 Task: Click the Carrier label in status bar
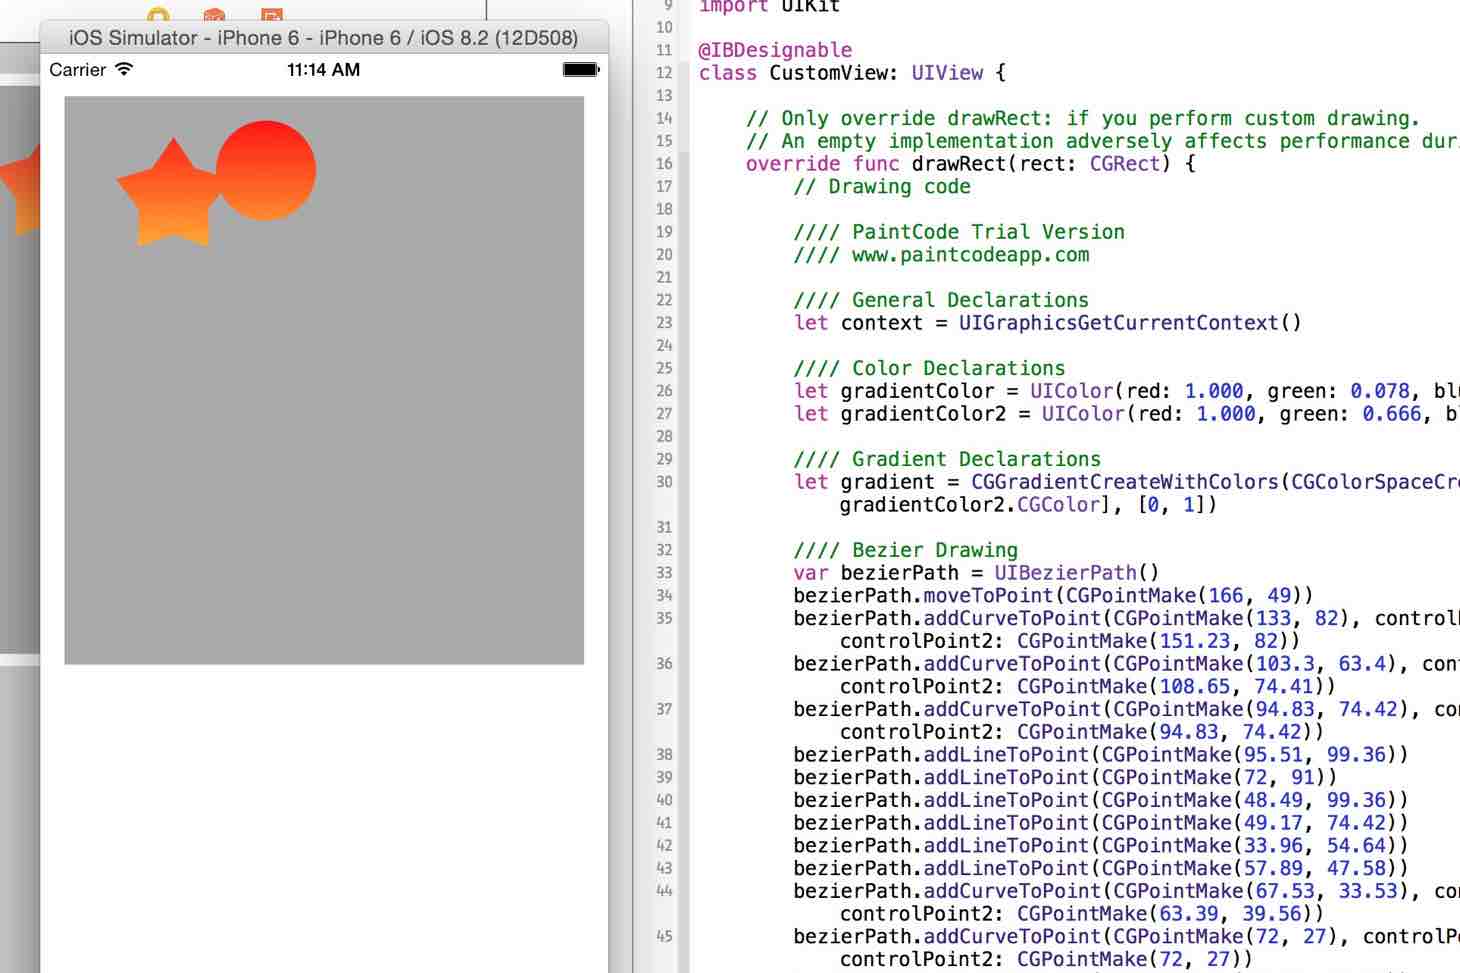coord(78,70)
